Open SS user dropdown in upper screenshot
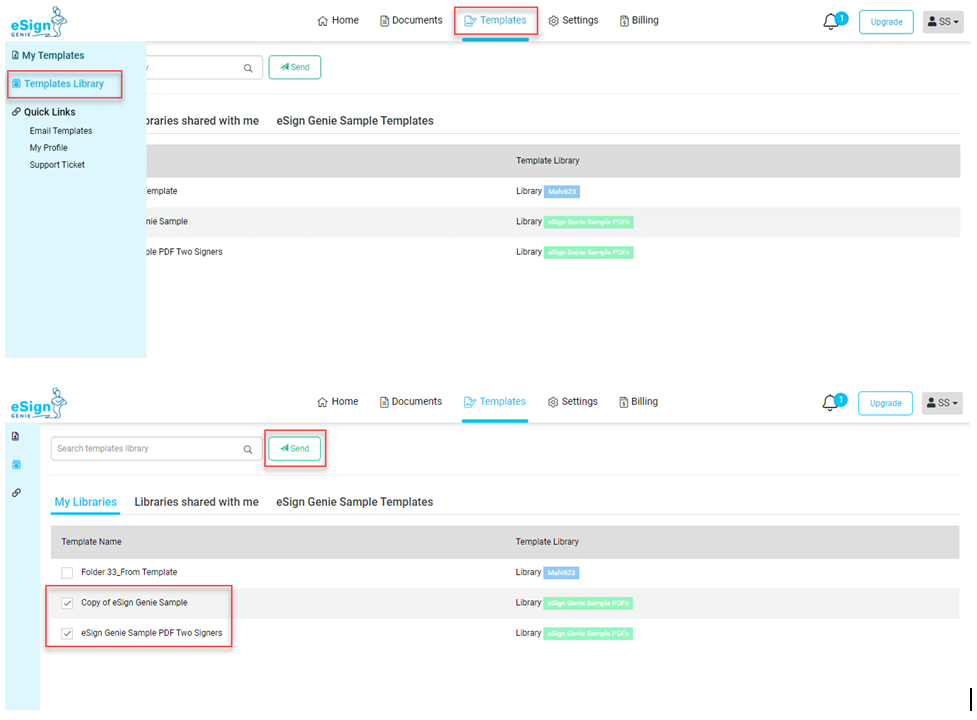Screen dimensions: 977x720 [943, 22]
